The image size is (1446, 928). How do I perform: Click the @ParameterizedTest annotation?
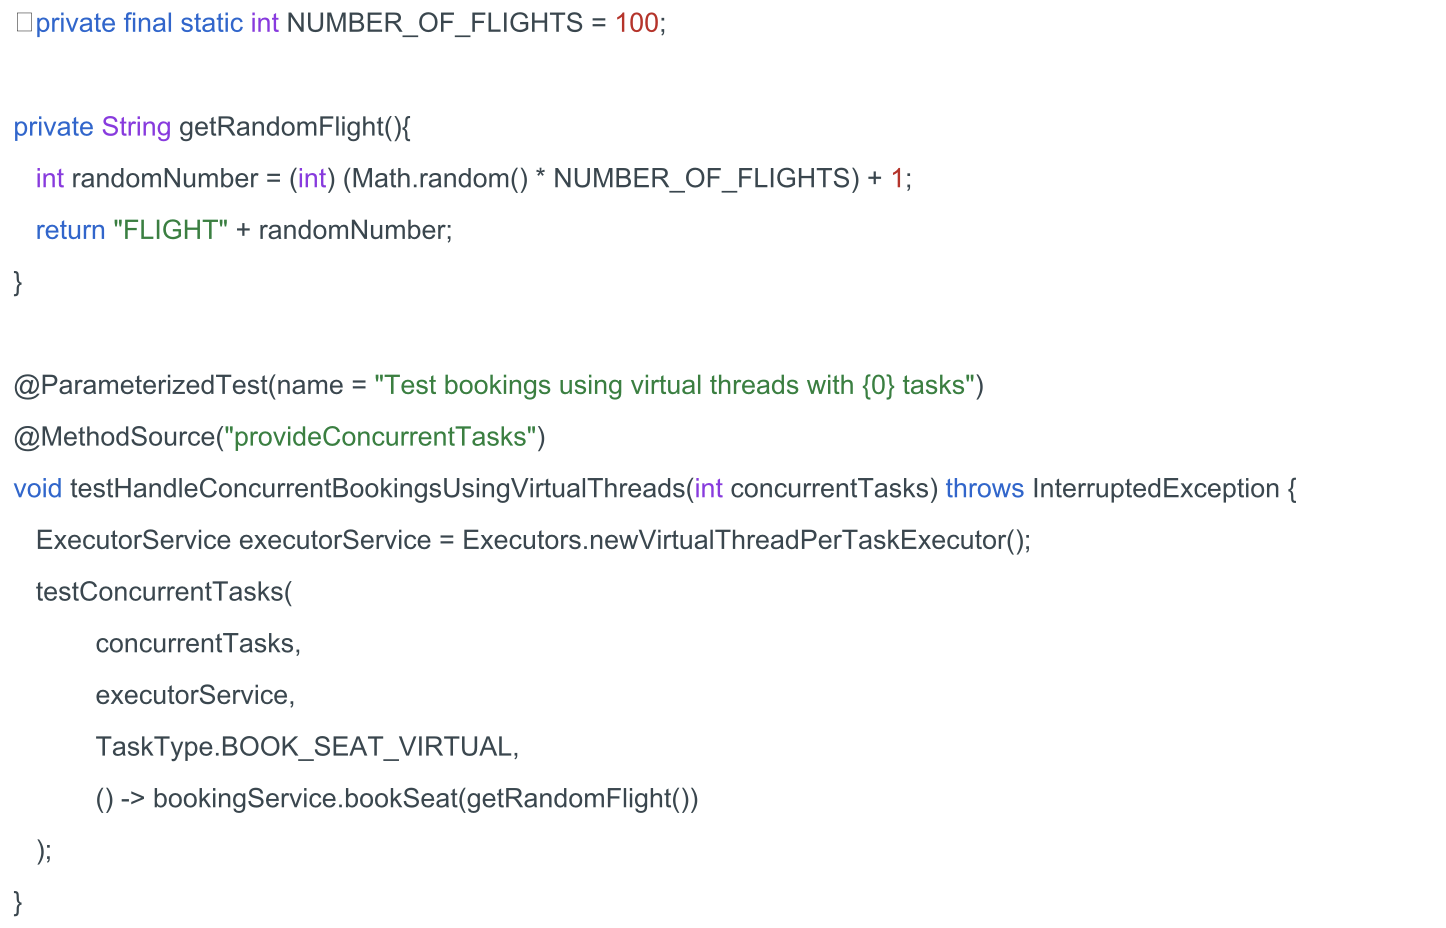point(141,385)
